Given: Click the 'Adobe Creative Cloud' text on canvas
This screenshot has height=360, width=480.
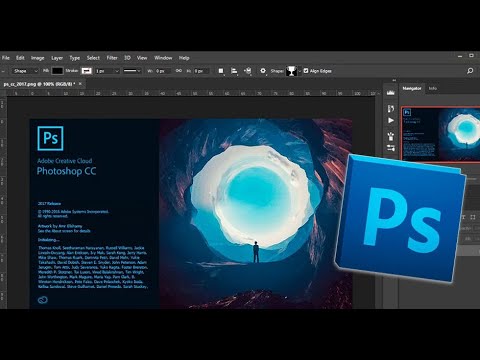Looking at the screenshot, I should tap(65, 161).
